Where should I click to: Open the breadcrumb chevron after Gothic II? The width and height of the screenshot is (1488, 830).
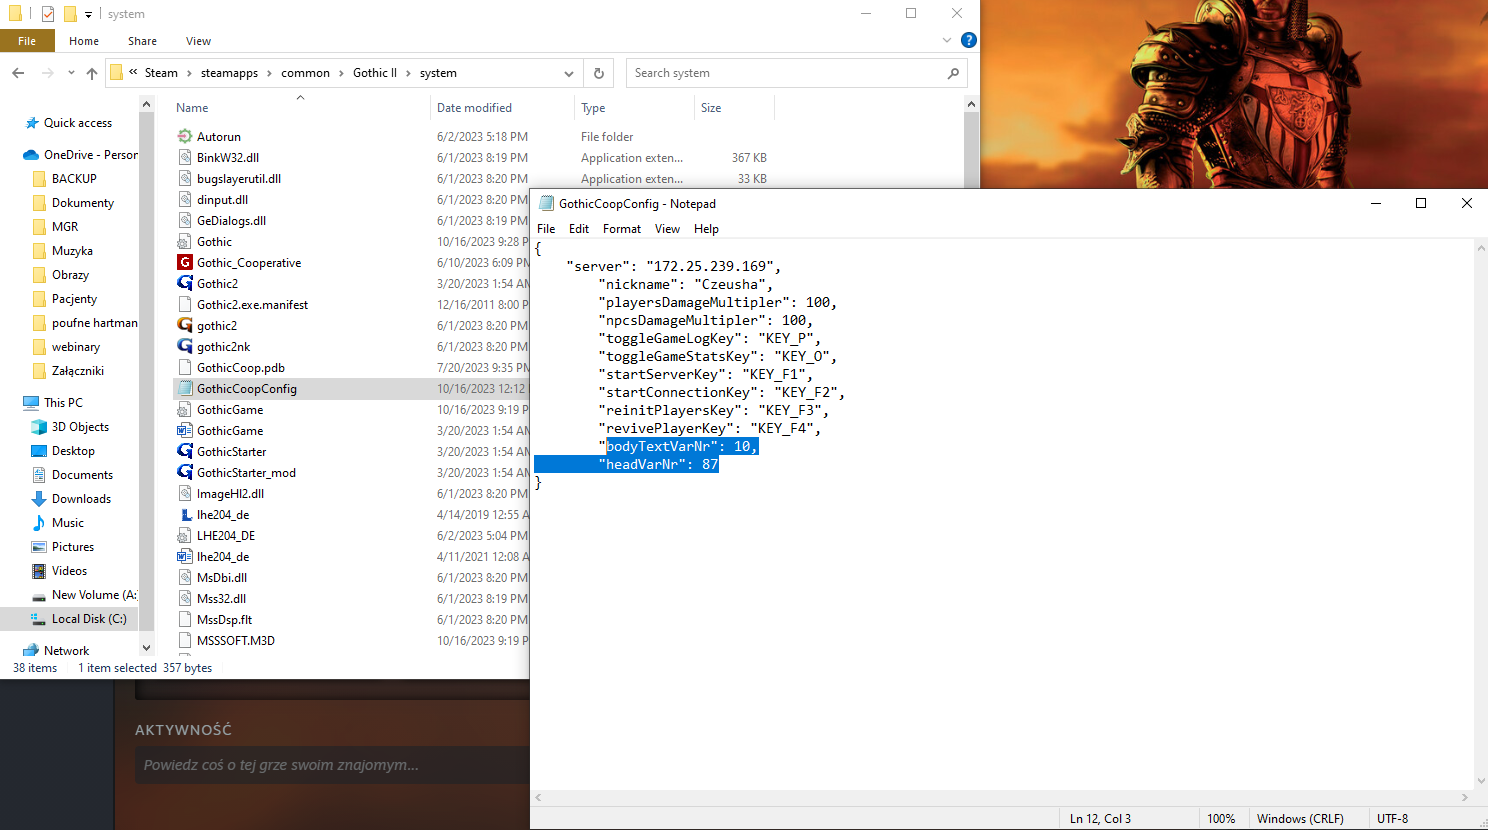coord(408,73)
